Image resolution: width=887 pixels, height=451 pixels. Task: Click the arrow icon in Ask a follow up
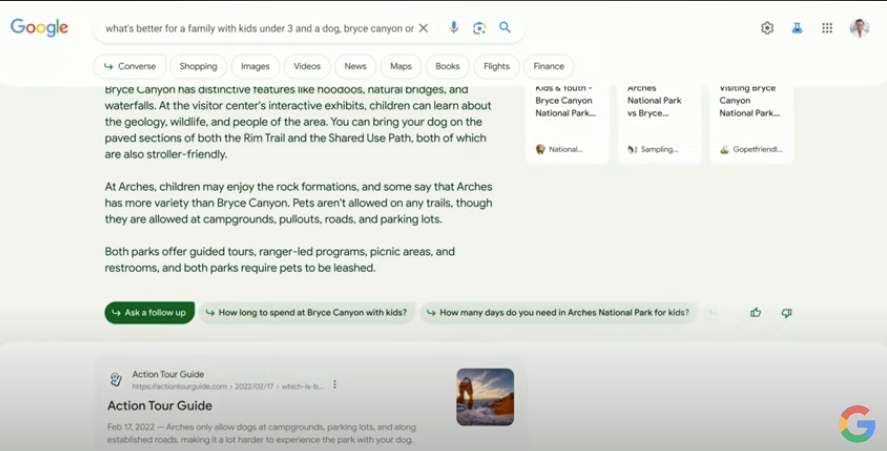click(x=116, y=312)
